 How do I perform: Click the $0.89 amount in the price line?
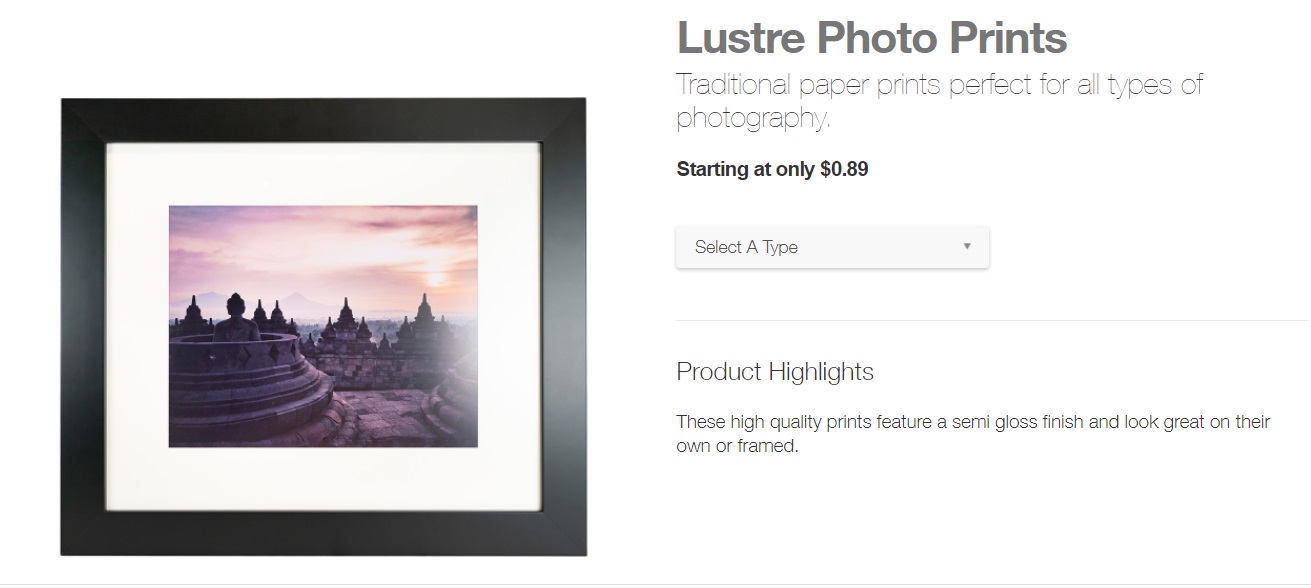click(844, 169)
